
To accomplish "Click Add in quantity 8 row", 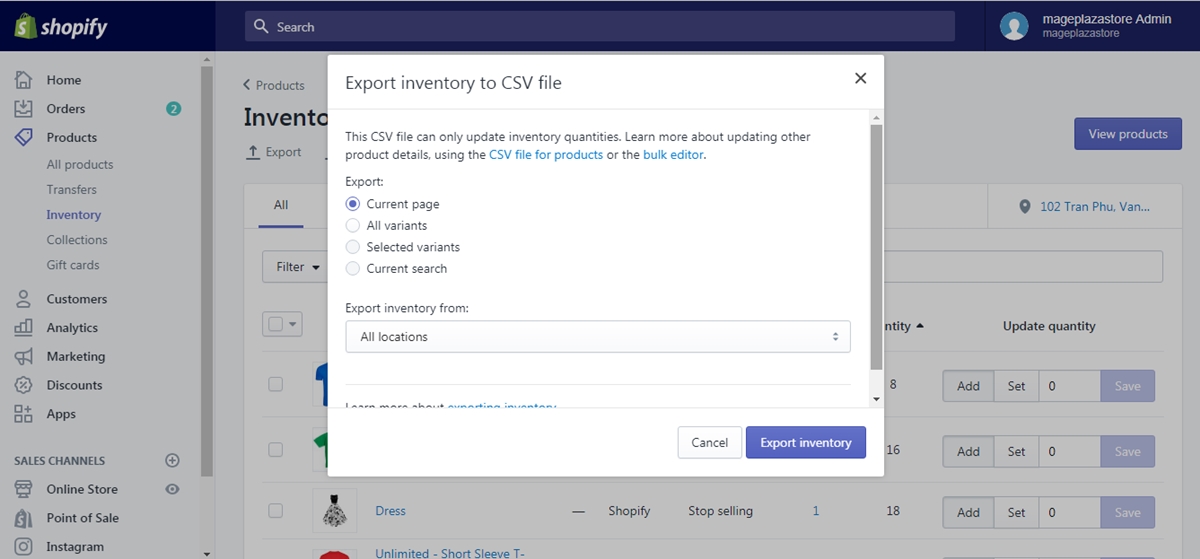I will pos(968,386).
